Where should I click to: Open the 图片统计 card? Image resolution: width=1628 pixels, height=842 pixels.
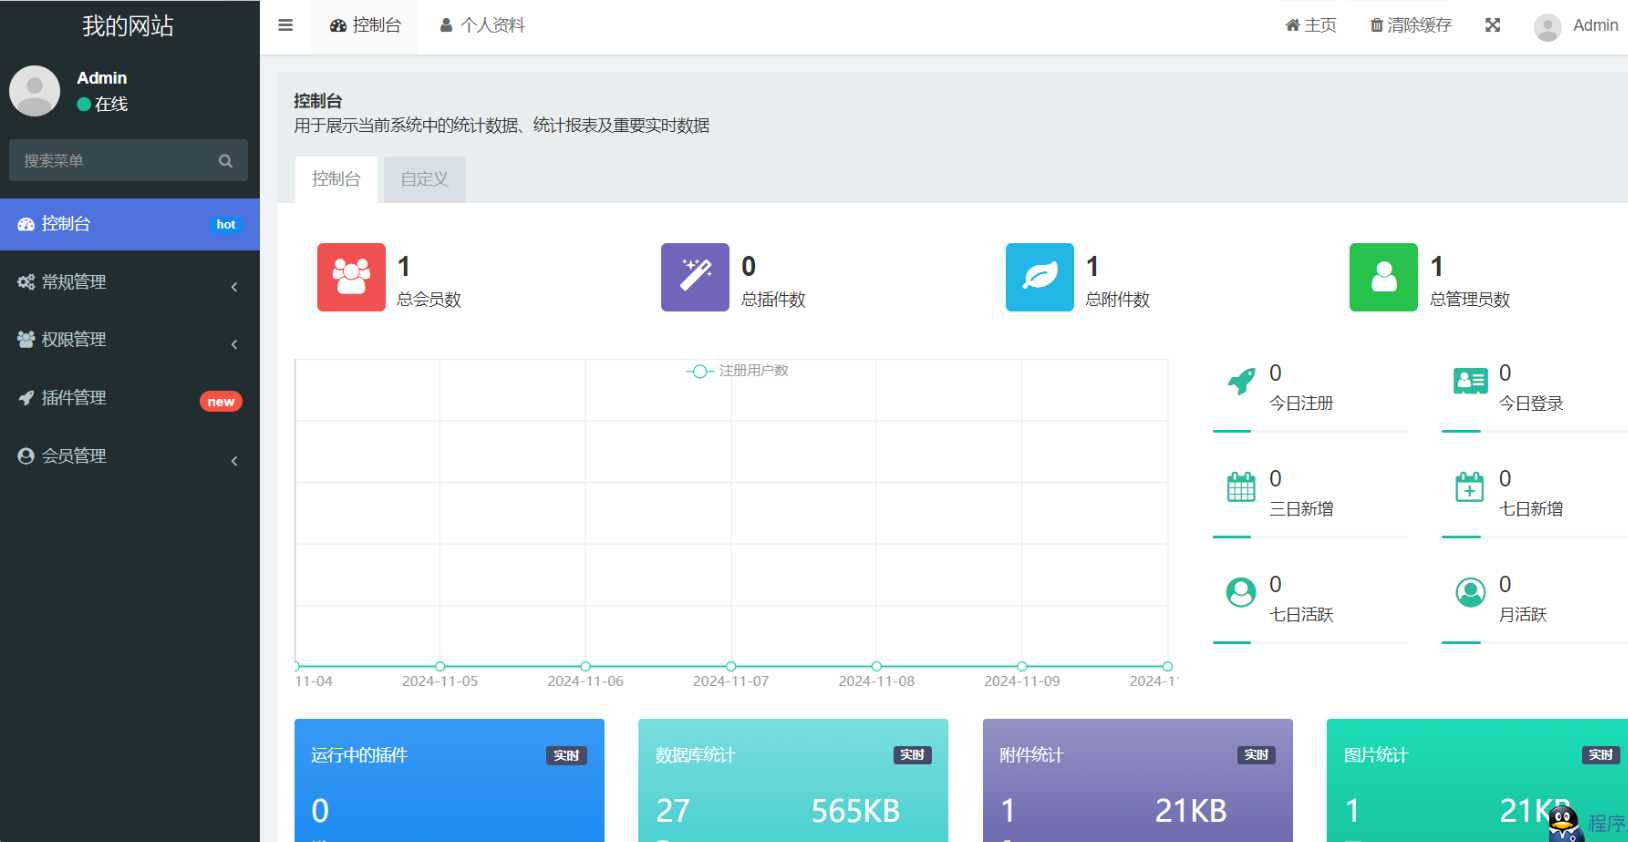(x=1477, y=780)
